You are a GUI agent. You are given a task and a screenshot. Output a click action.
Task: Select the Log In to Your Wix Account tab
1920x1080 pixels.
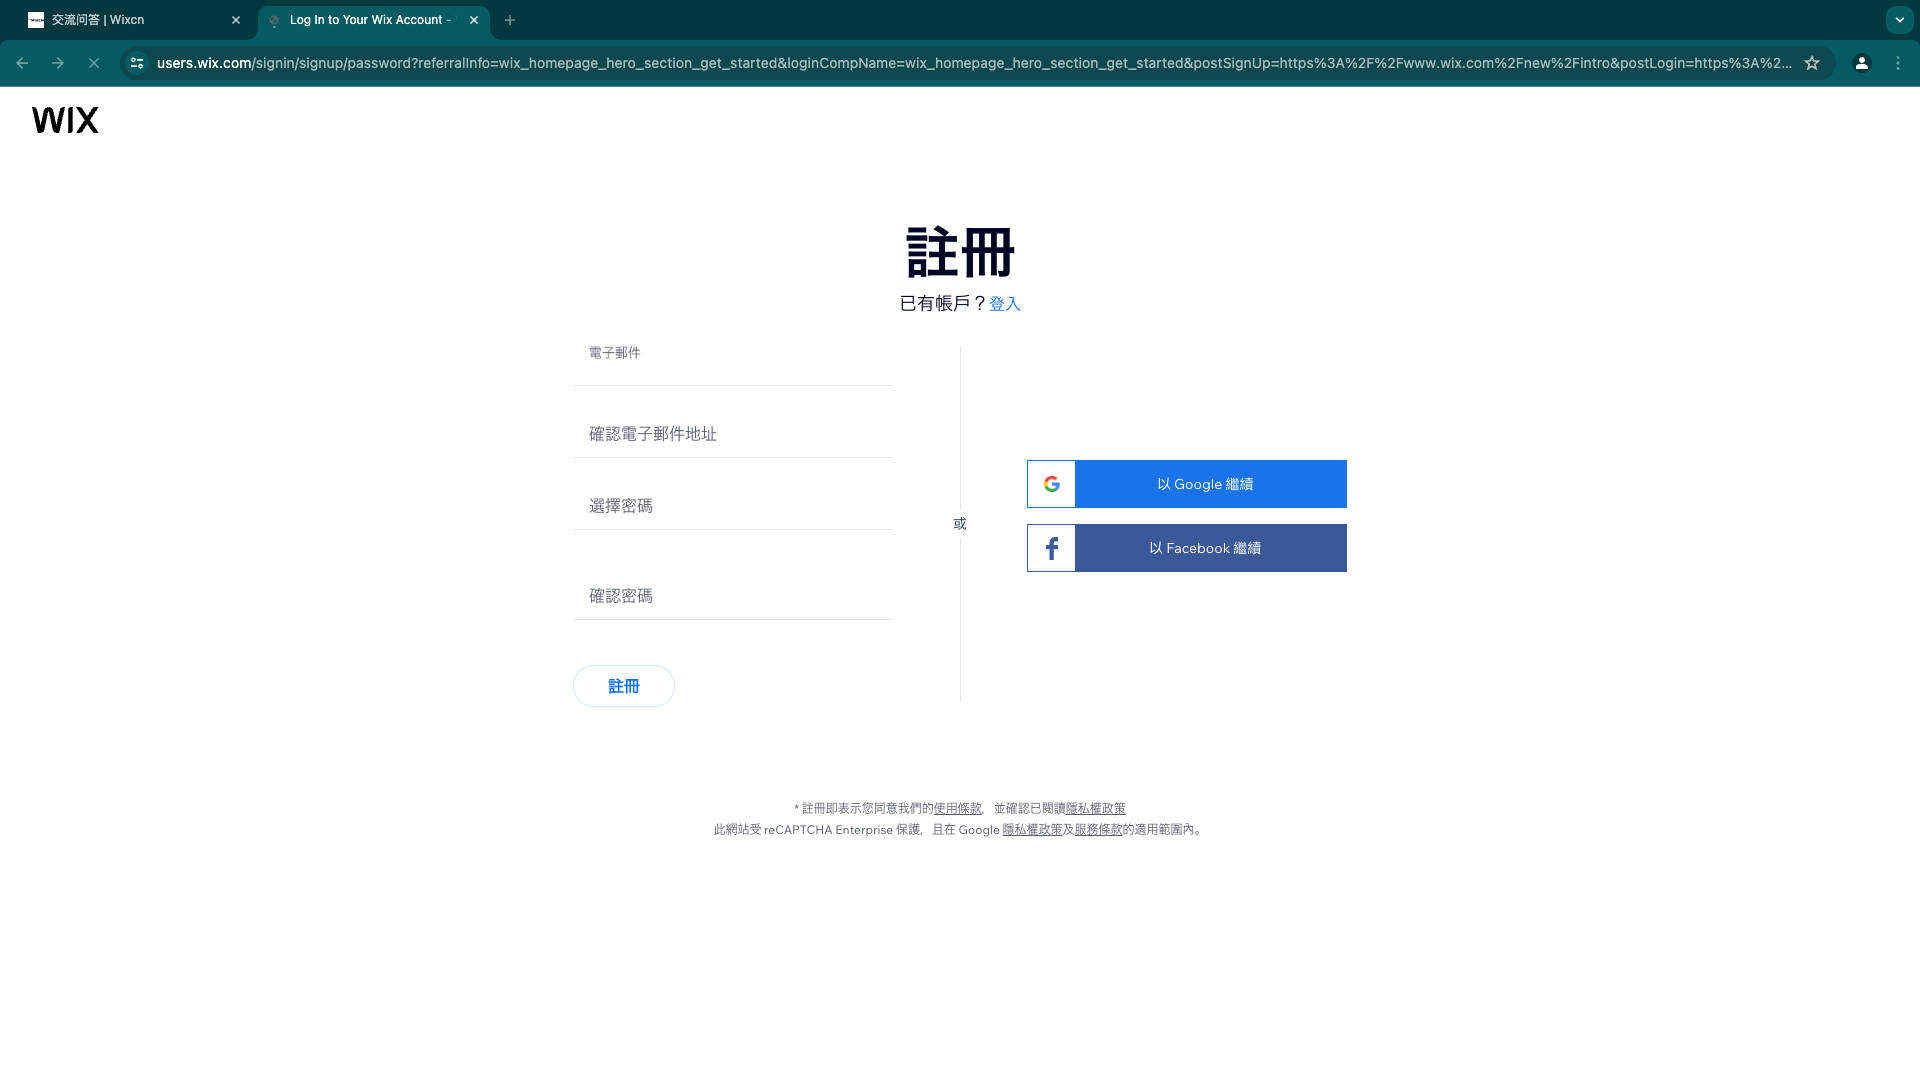(374, 20)
